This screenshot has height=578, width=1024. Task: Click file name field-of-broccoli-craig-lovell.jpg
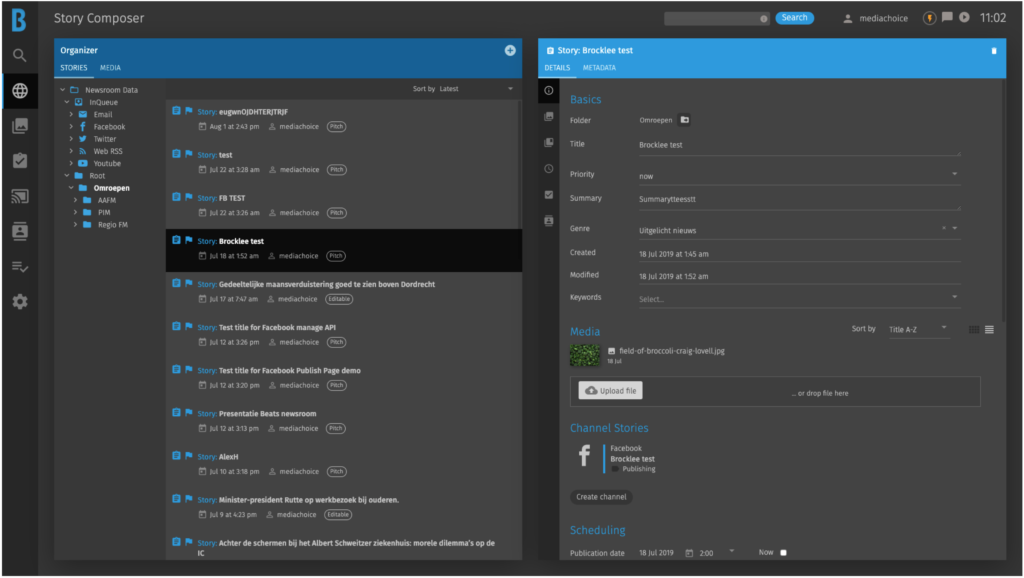(x=672, y=351)
